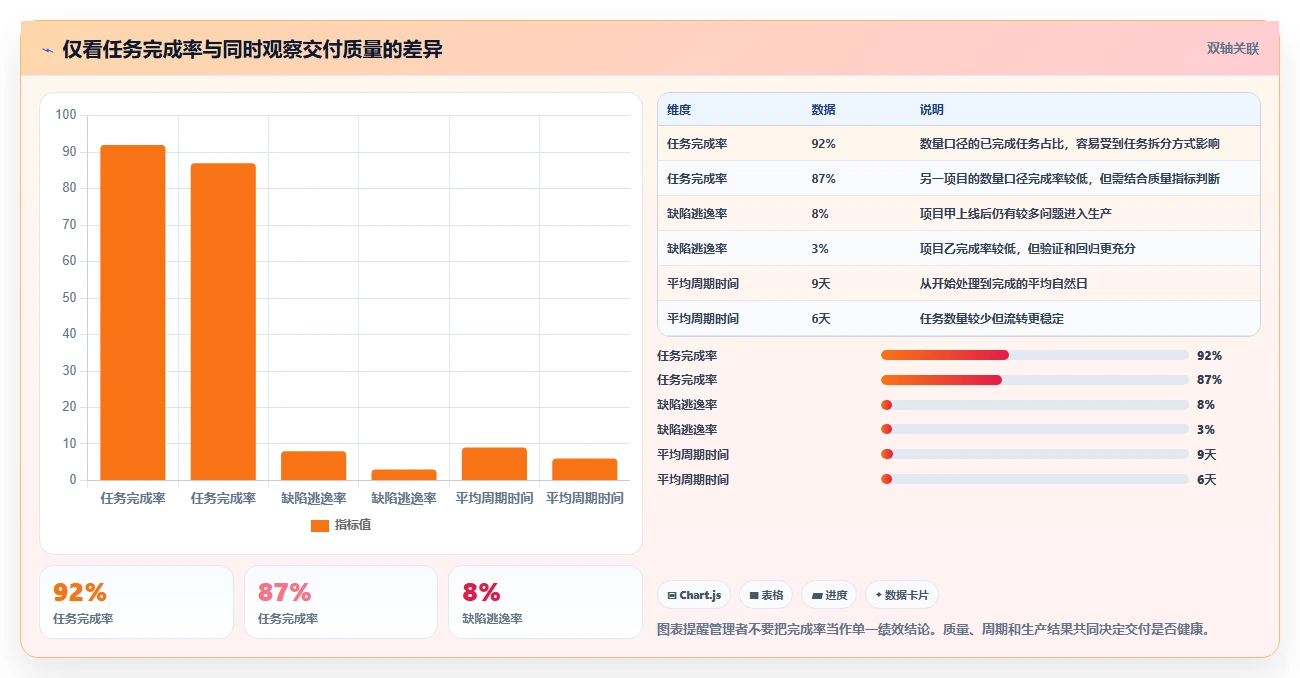Click the description 任务数量较少但流转更稳定
The height and width of the screenshot is (678, 1300).
991,319
